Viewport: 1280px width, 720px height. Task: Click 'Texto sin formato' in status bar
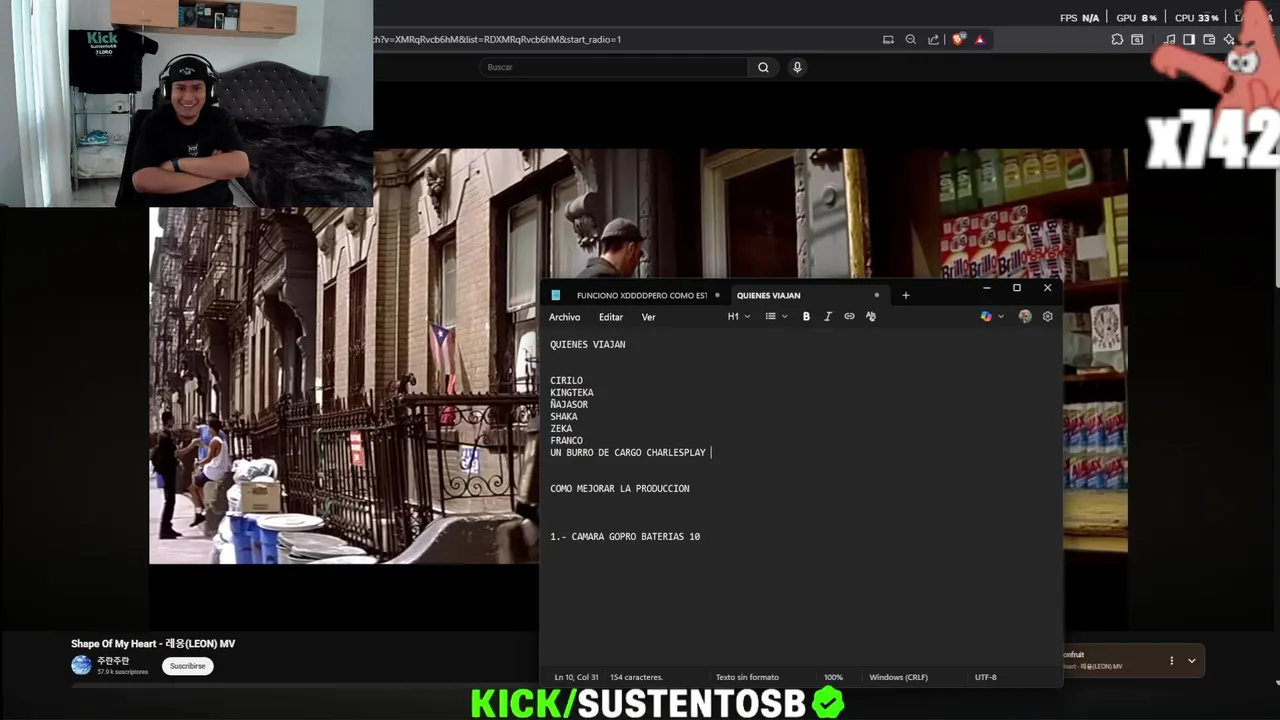point(747,677)
